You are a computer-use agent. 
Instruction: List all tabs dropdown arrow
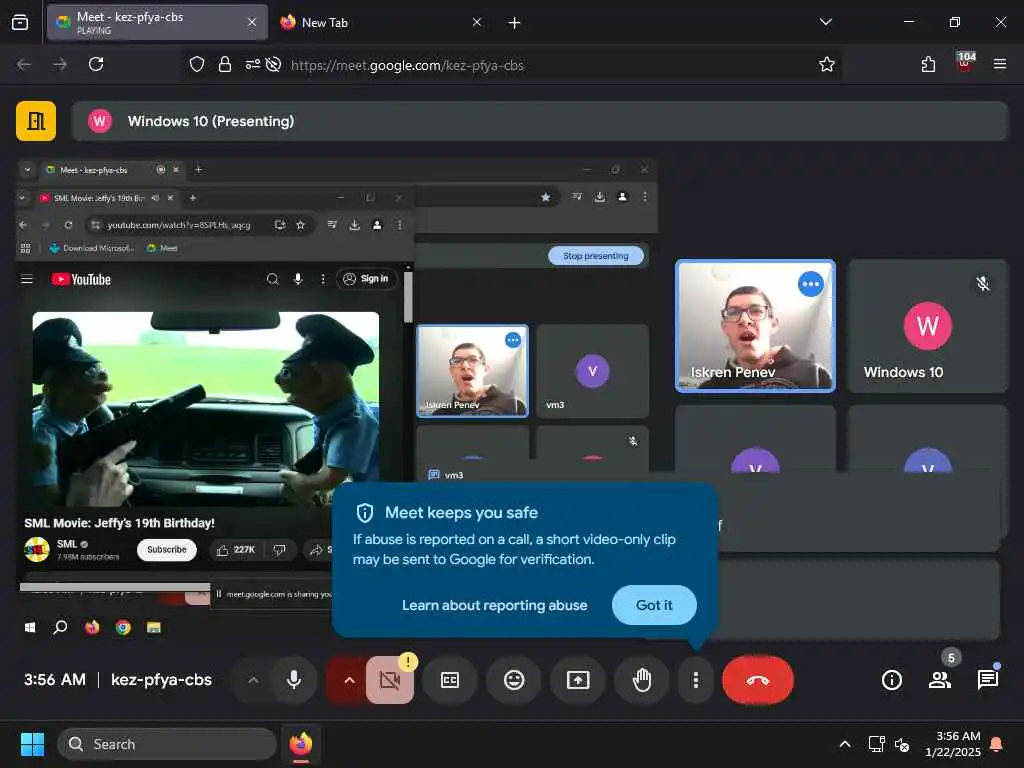(x=825, y=22)
